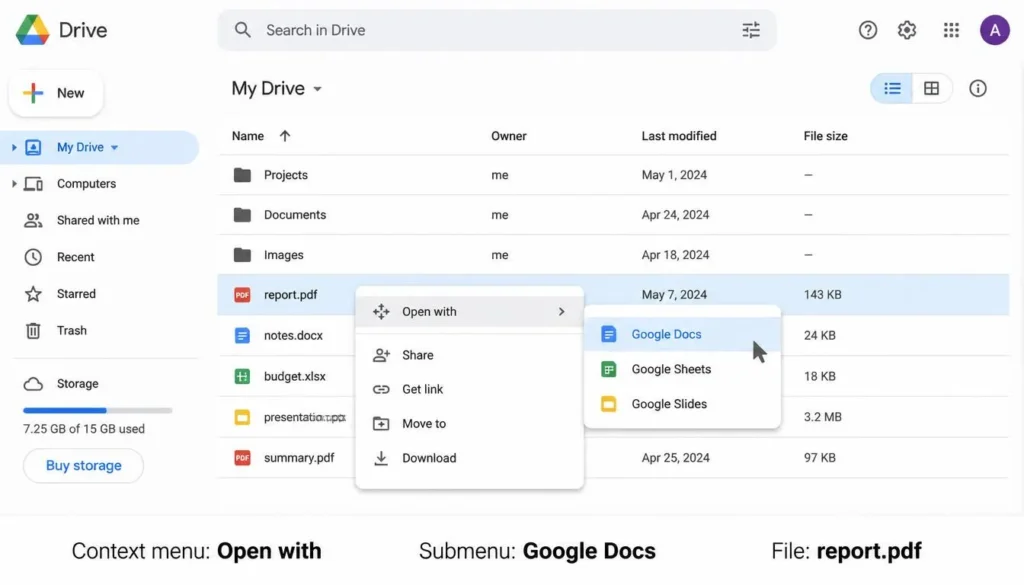Image resolution: width=1024 pixels, height=585 pixels.
Task: Open with Google Slides
Action: (x=682, y=404)
